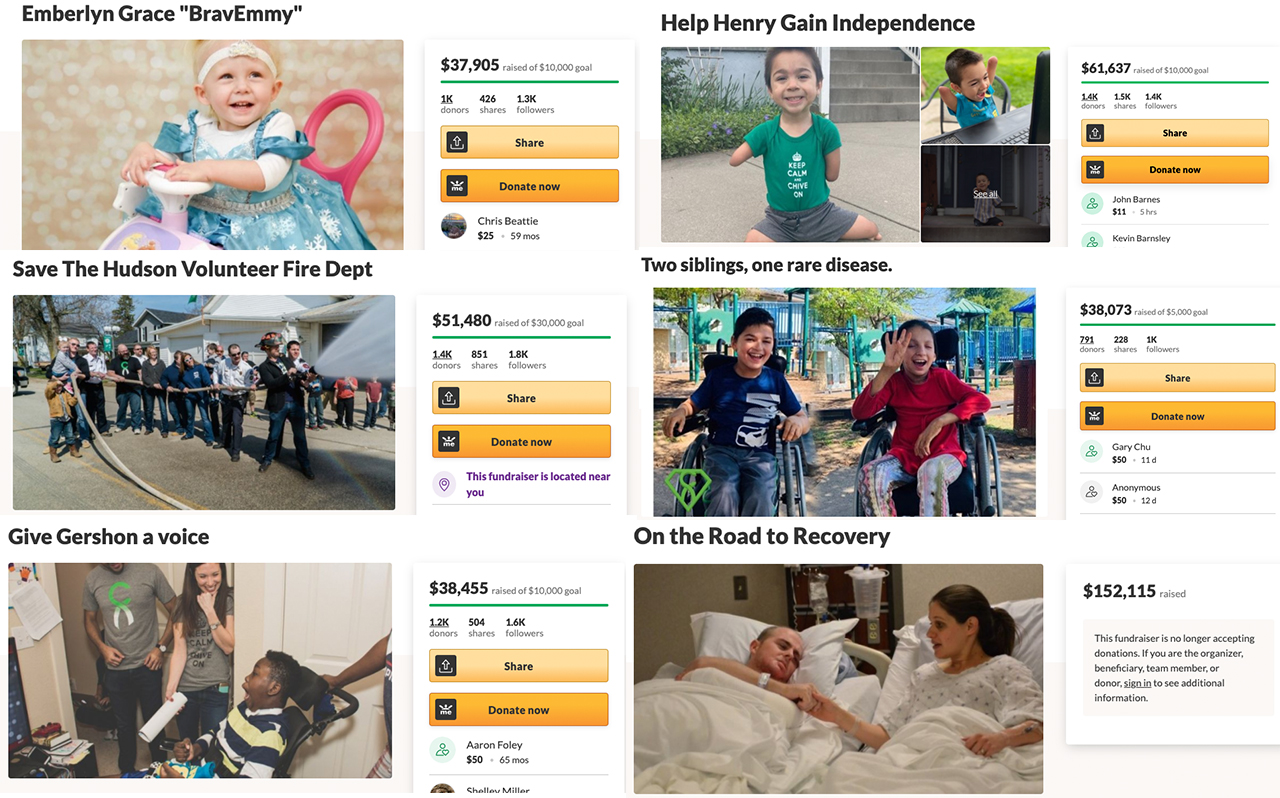Open the 'See all' photos link
The image size is (1280, 798).
tap(985, 194)
